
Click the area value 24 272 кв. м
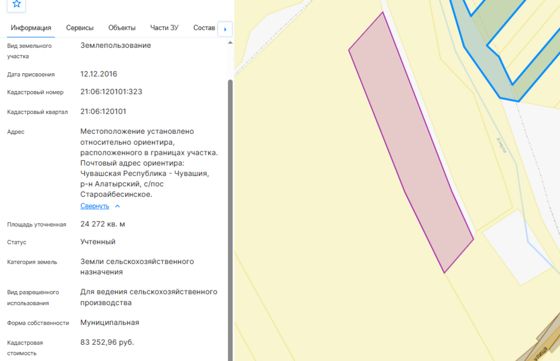click(102, 224)
